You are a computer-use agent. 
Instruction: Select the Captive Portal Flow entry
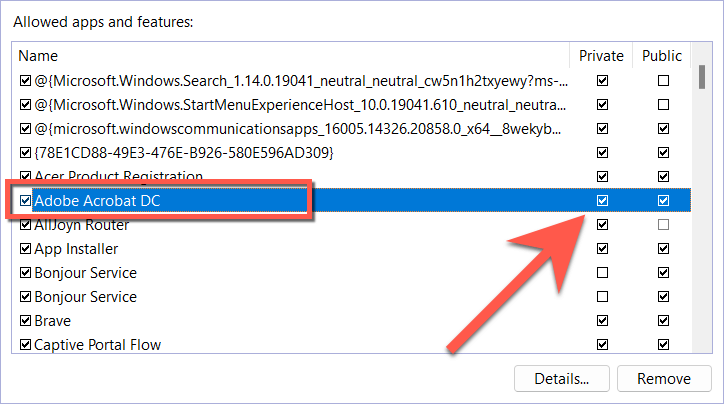[x=97, y=344]
